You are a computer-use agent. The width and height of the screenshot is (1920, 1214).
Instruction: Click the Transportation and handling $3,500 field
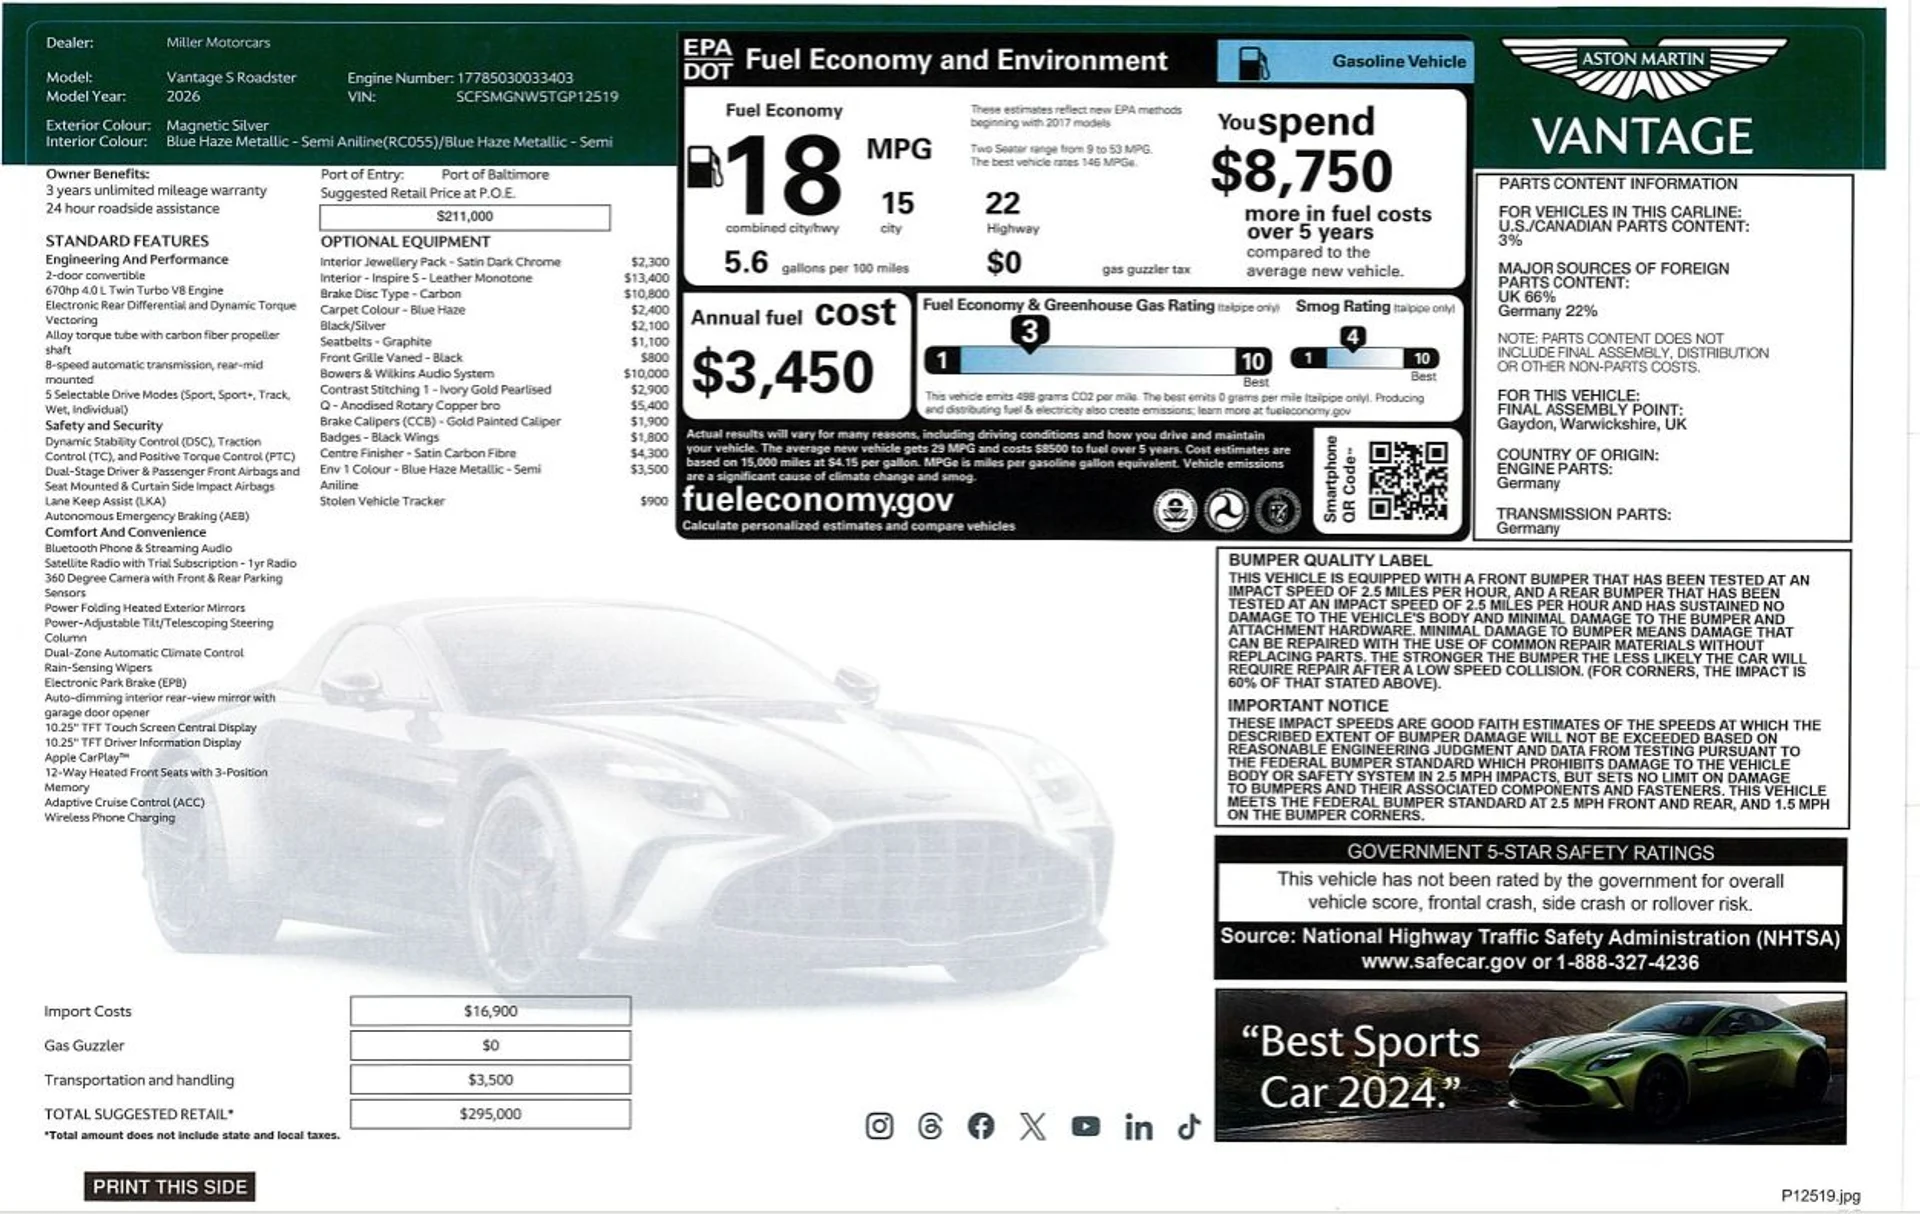[x=490, y=1080]
